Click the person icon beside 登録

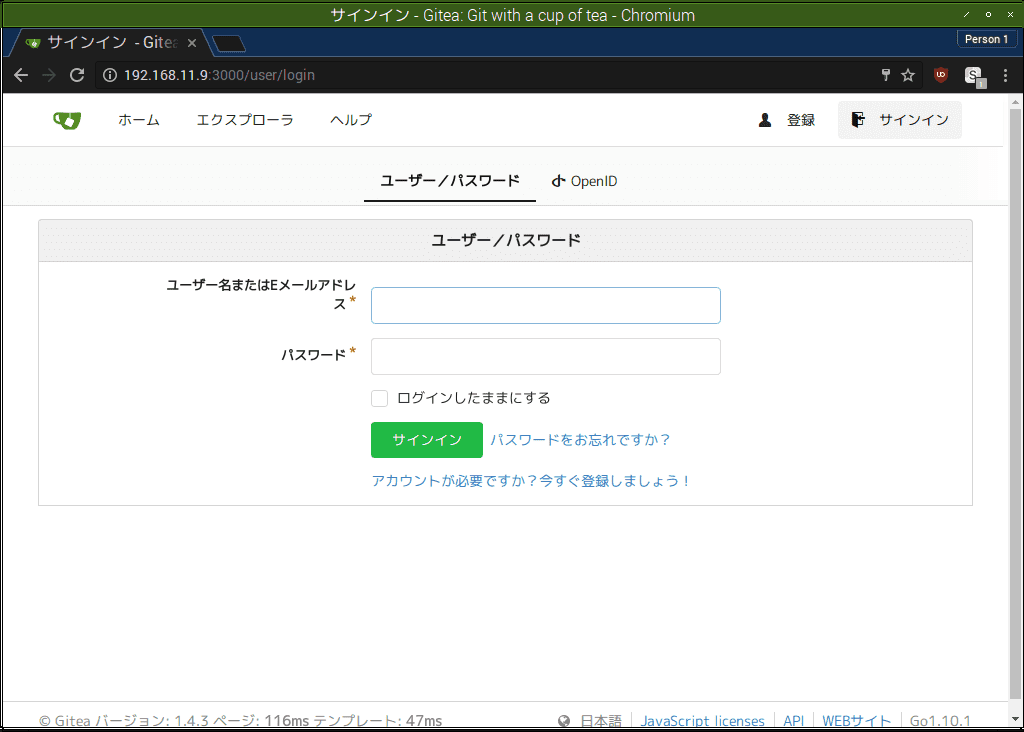[x=765, y=119]
